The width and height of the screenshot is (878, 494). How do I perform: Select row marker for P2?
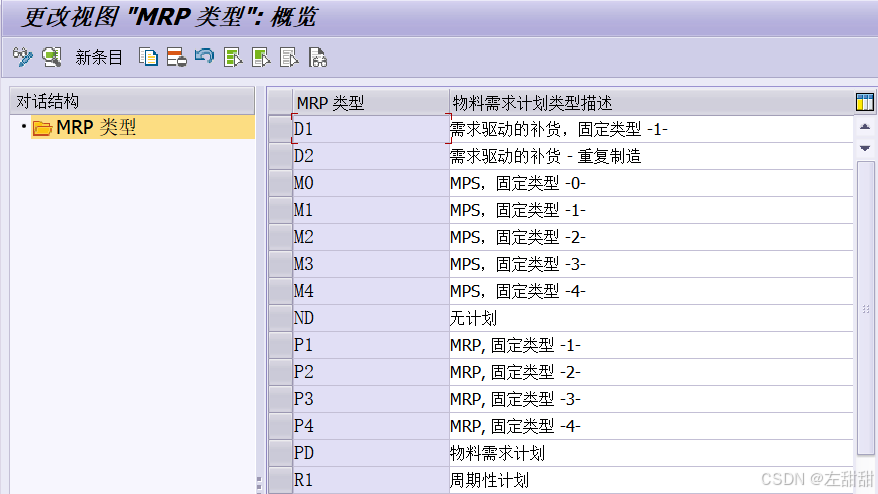click(280, 372)
